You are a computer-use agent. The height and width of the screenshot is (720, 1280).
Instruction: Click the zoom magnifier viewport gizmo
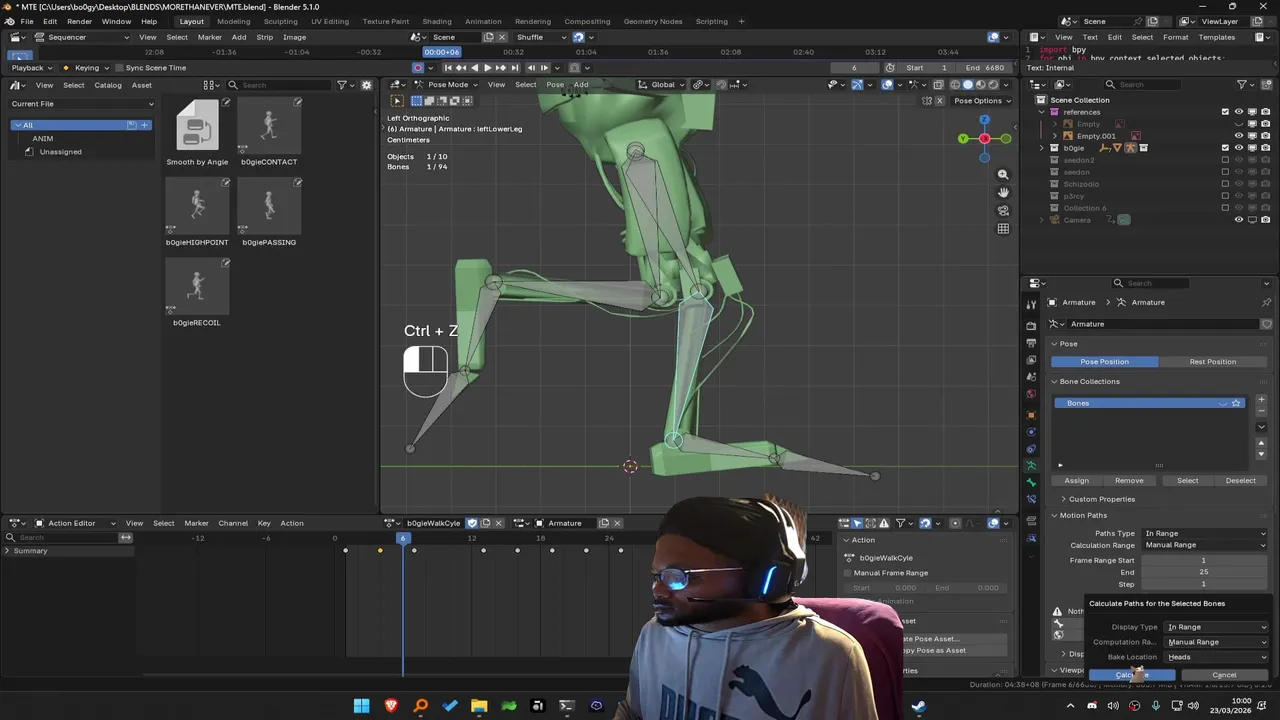point(1003,174)
